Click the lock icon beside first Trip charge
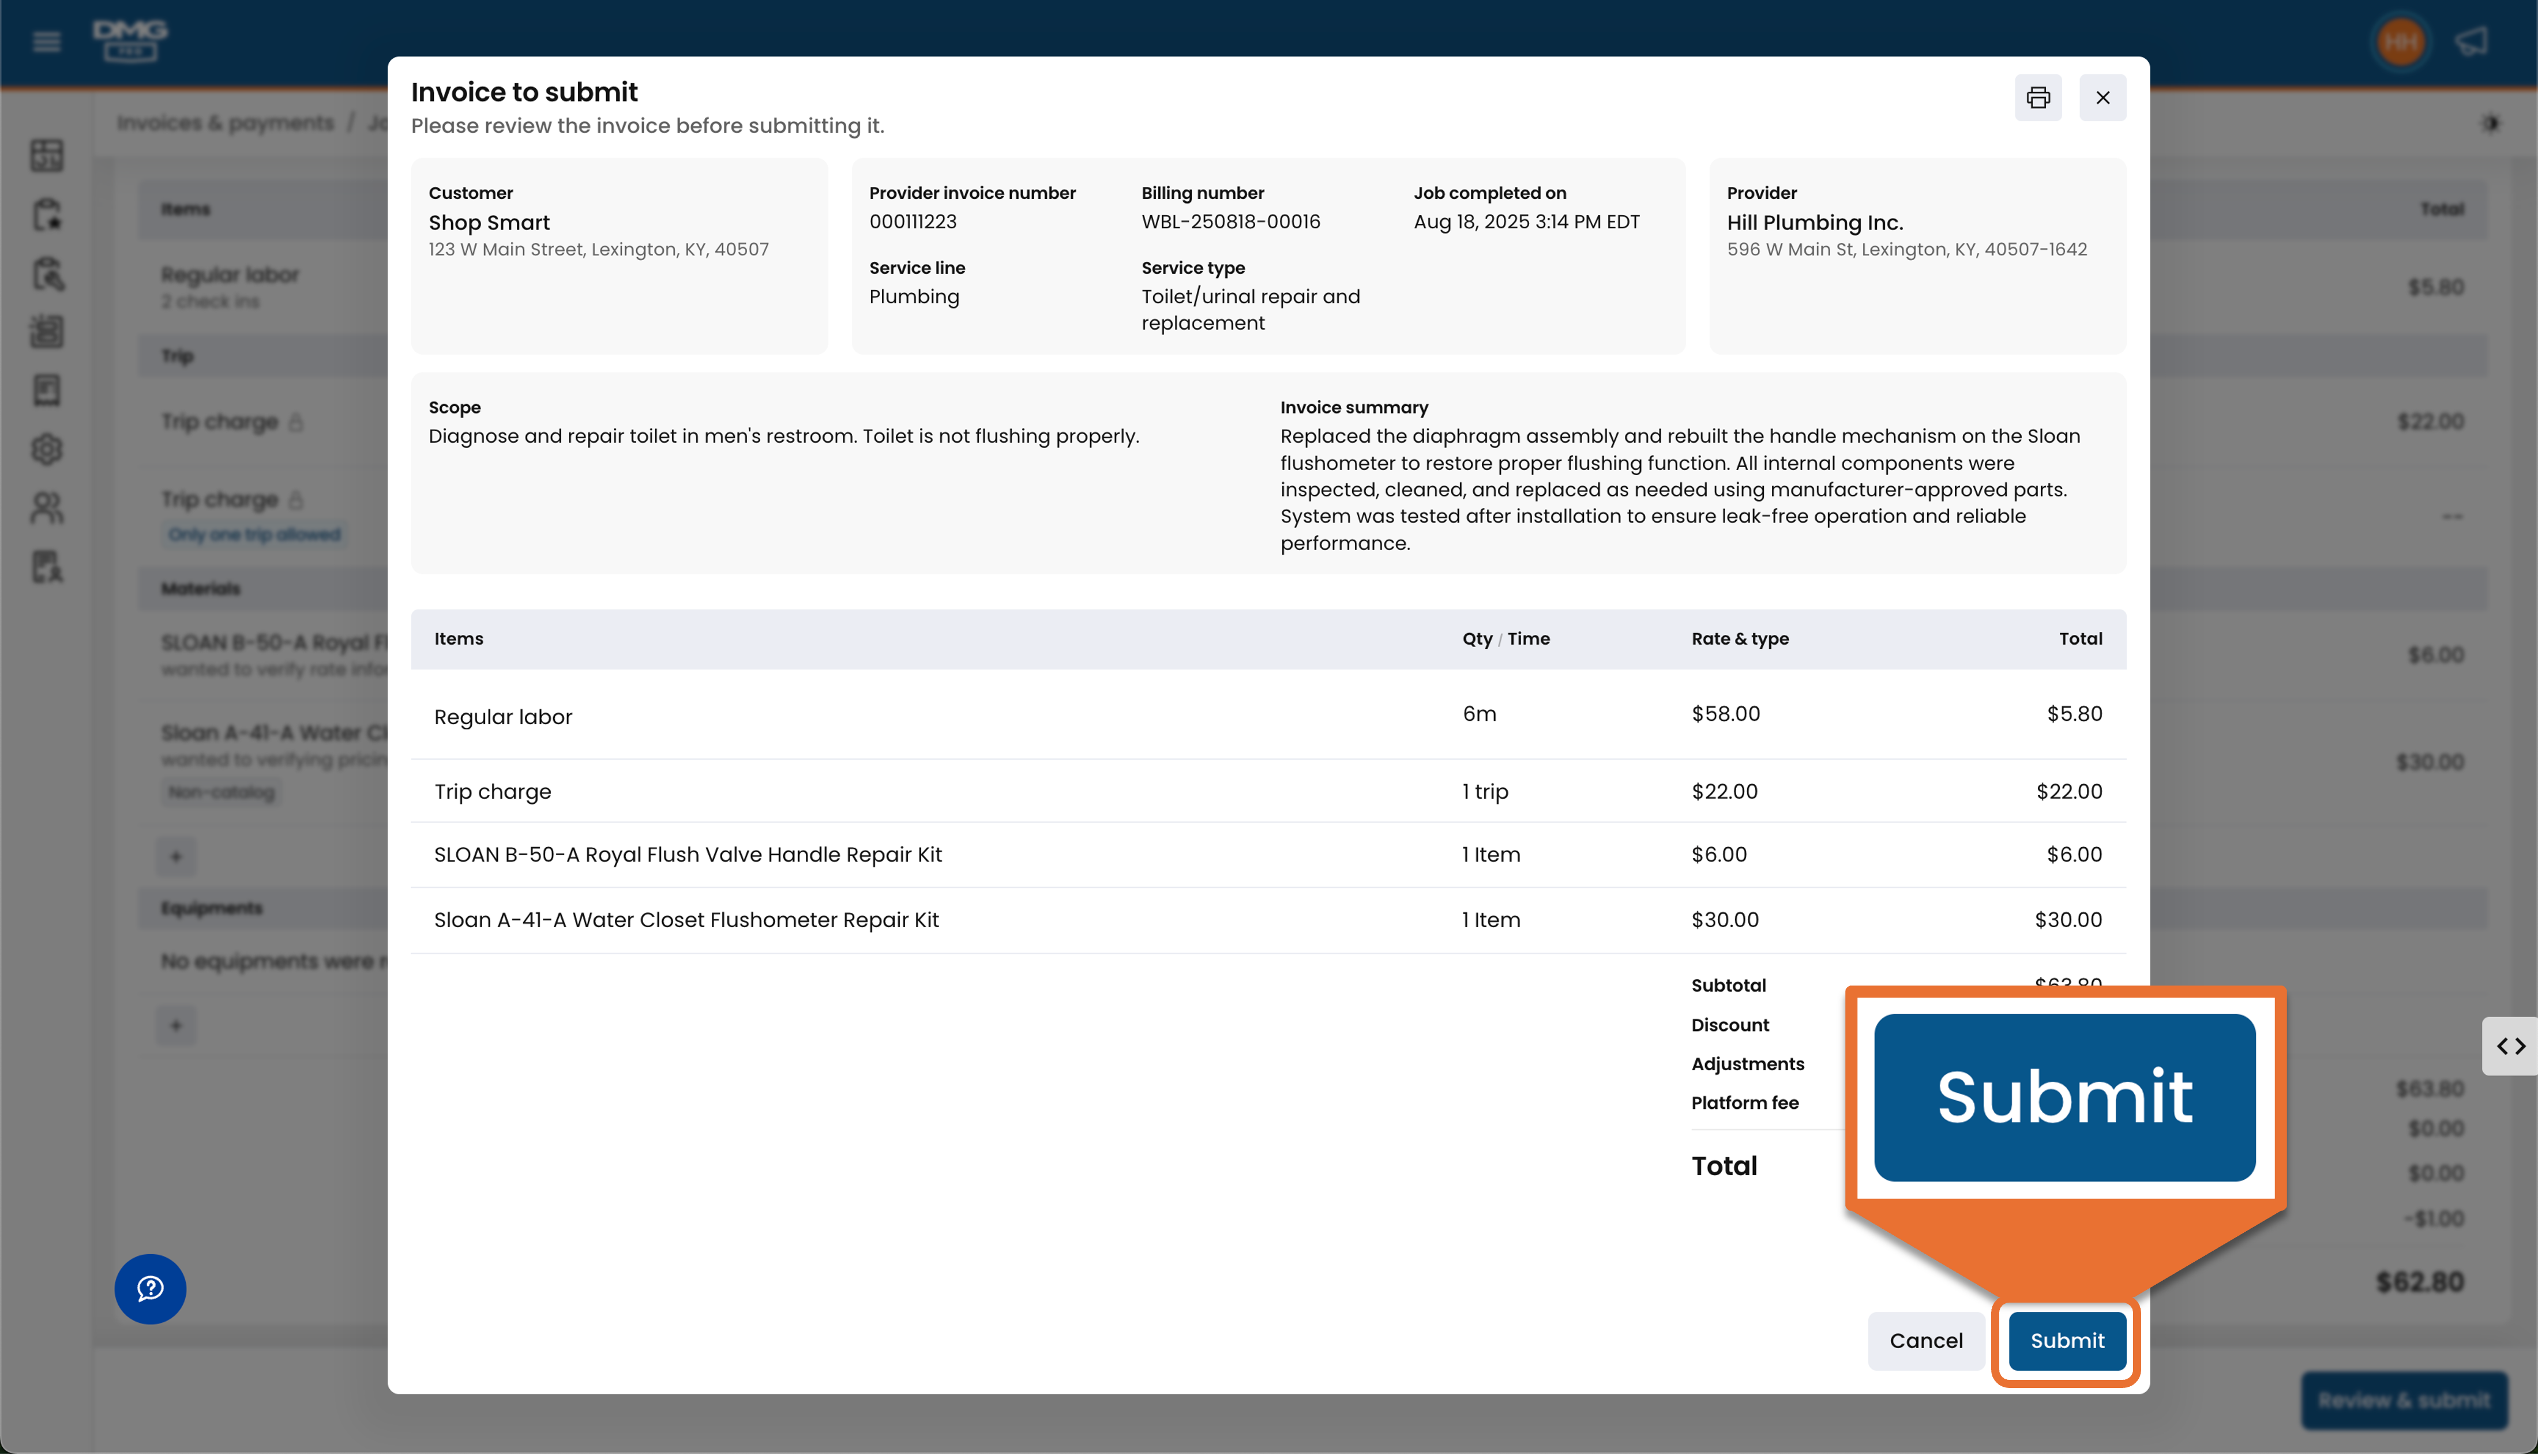Image resolution: width=2538 pixels, height=1456 pixels. point(296,422)
